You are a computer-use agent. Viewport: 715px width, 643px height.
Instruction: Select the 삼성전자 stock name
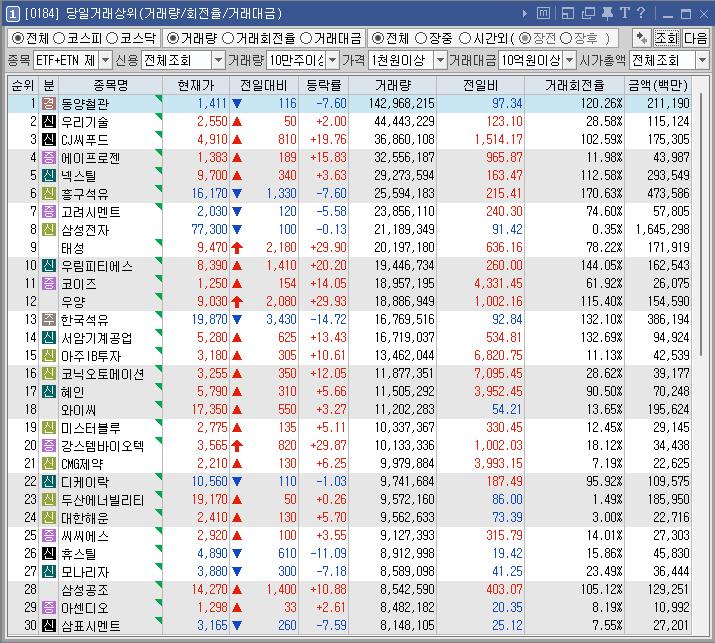coord(85,230)
